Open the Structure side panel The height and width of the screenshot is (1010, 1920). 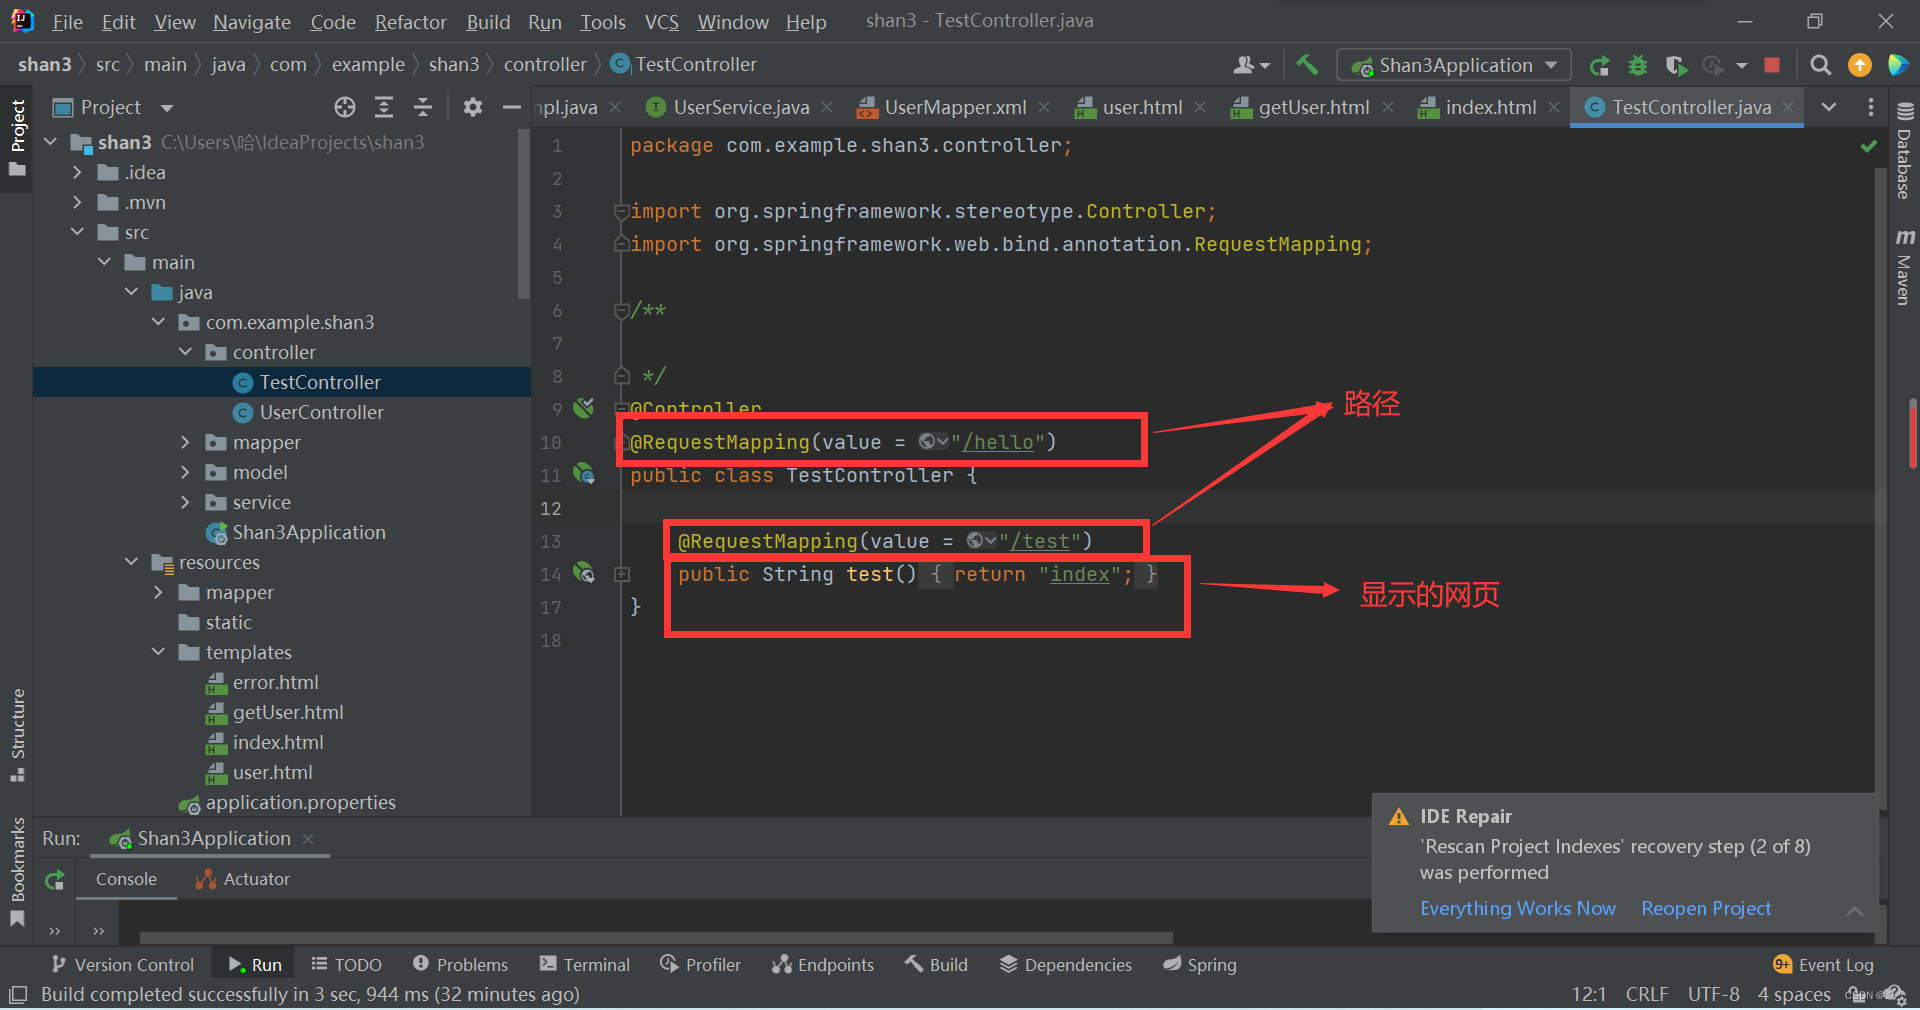click(x=17, y=735)
